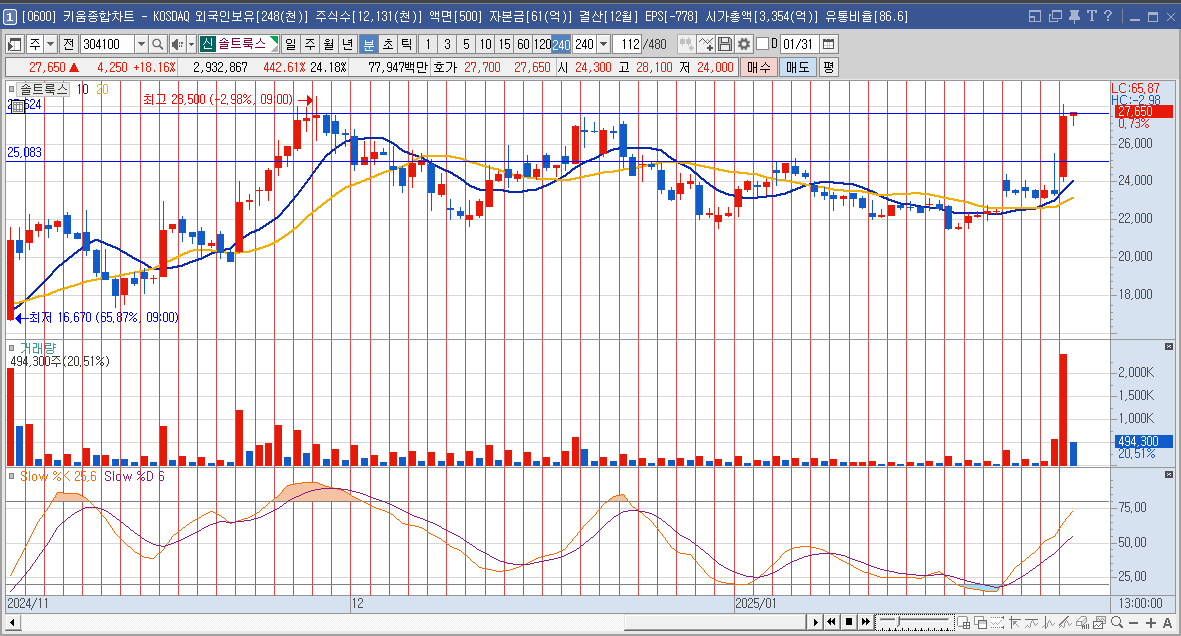
Task: Click the add line-chart comparison icon
Action: (x=706, y=44)
